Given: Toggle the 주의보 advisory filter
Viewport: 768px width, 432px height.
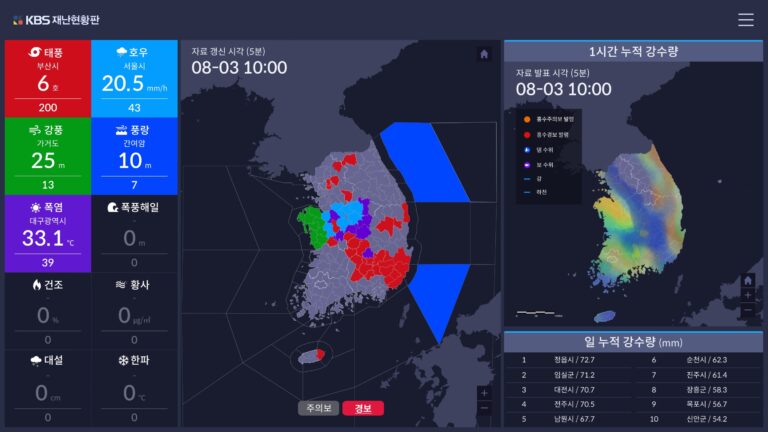Looking at the screenshot, I should [x=318, y=408].
